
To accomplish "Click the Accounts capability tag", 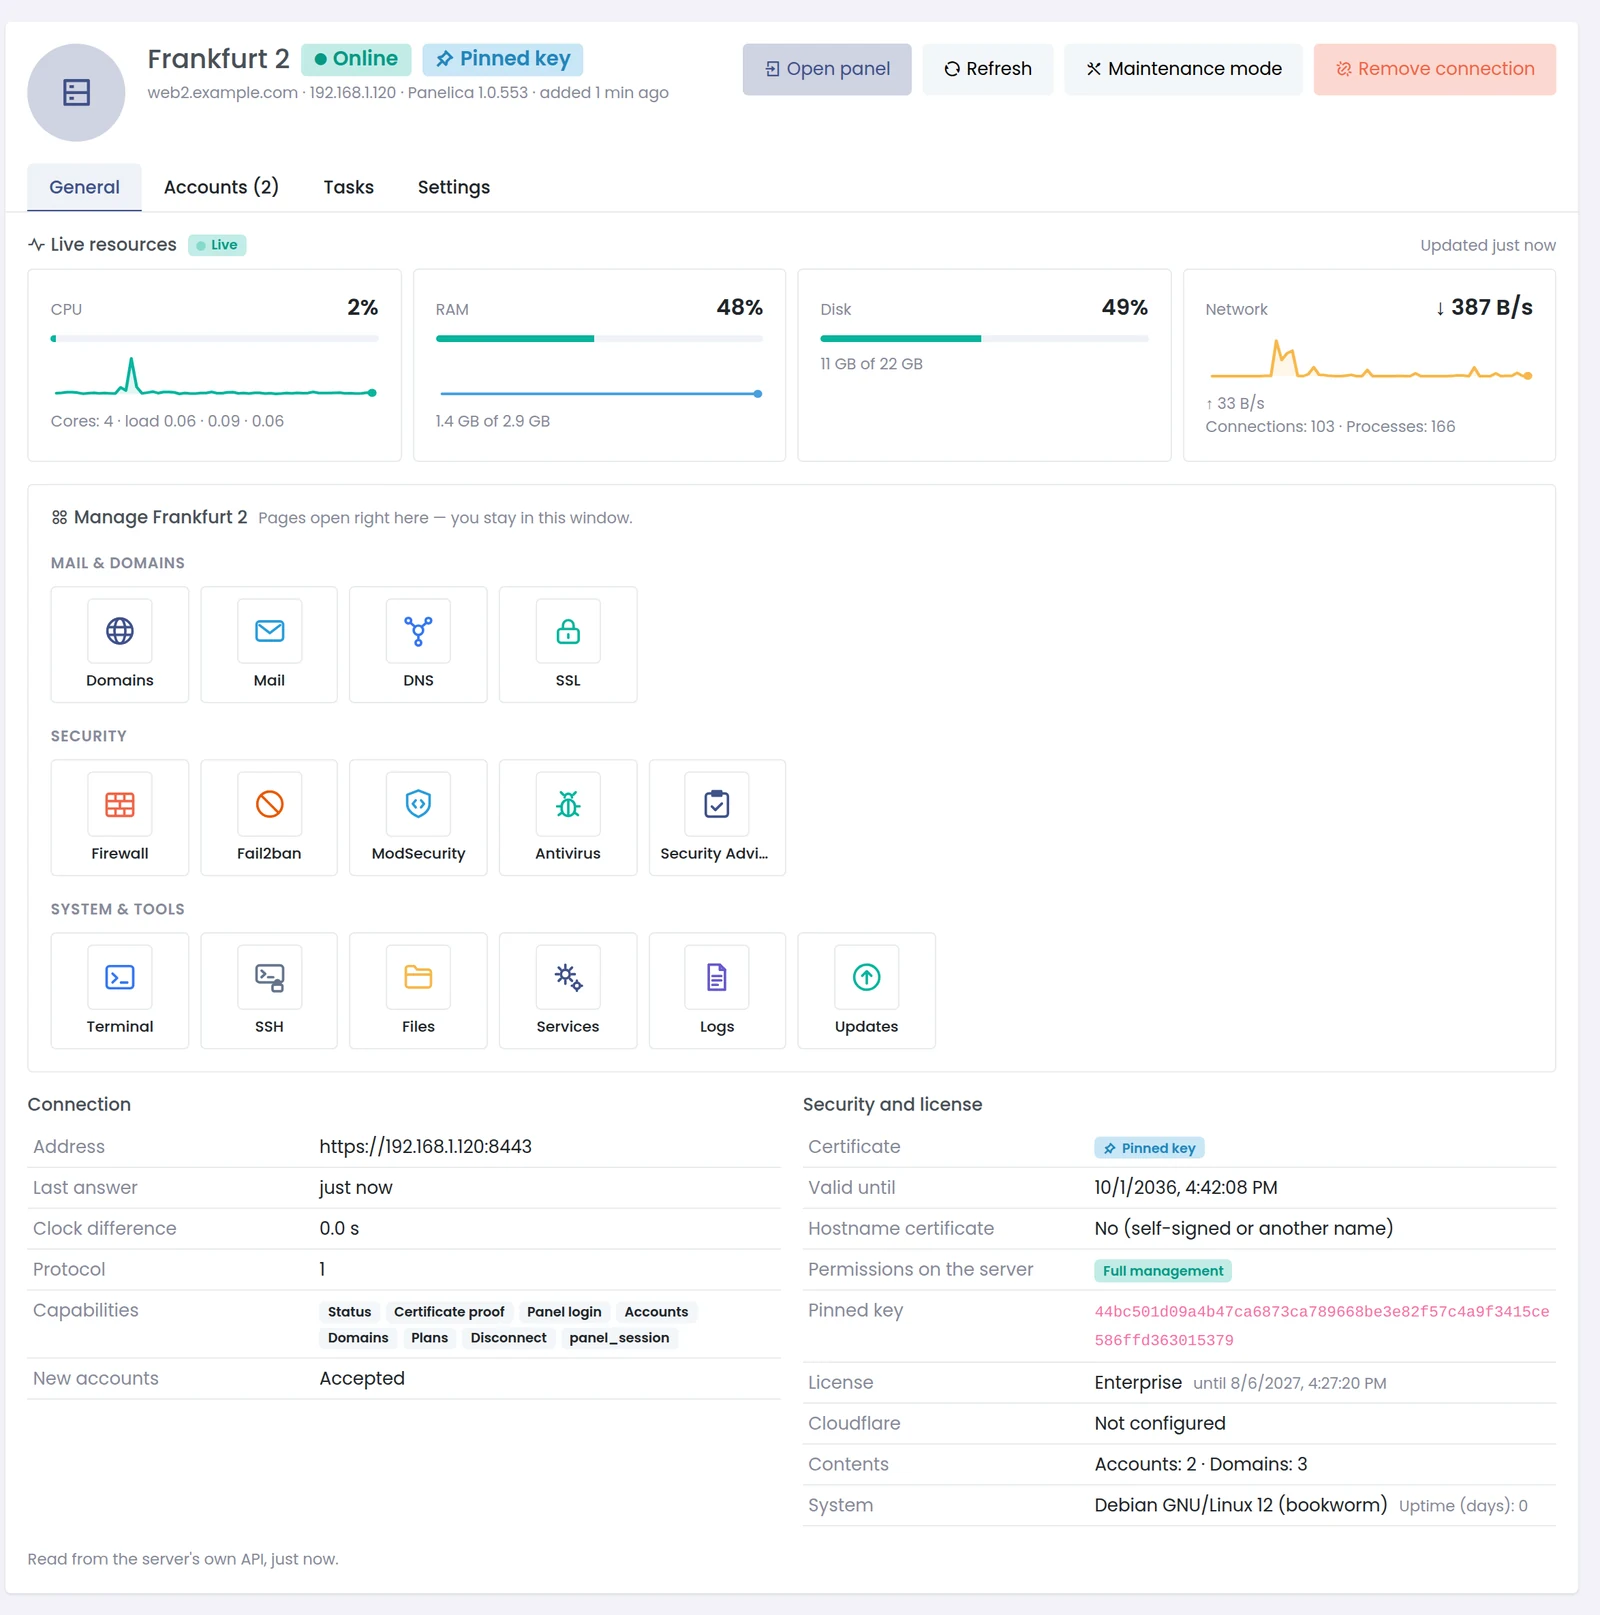I will 656,1312.
